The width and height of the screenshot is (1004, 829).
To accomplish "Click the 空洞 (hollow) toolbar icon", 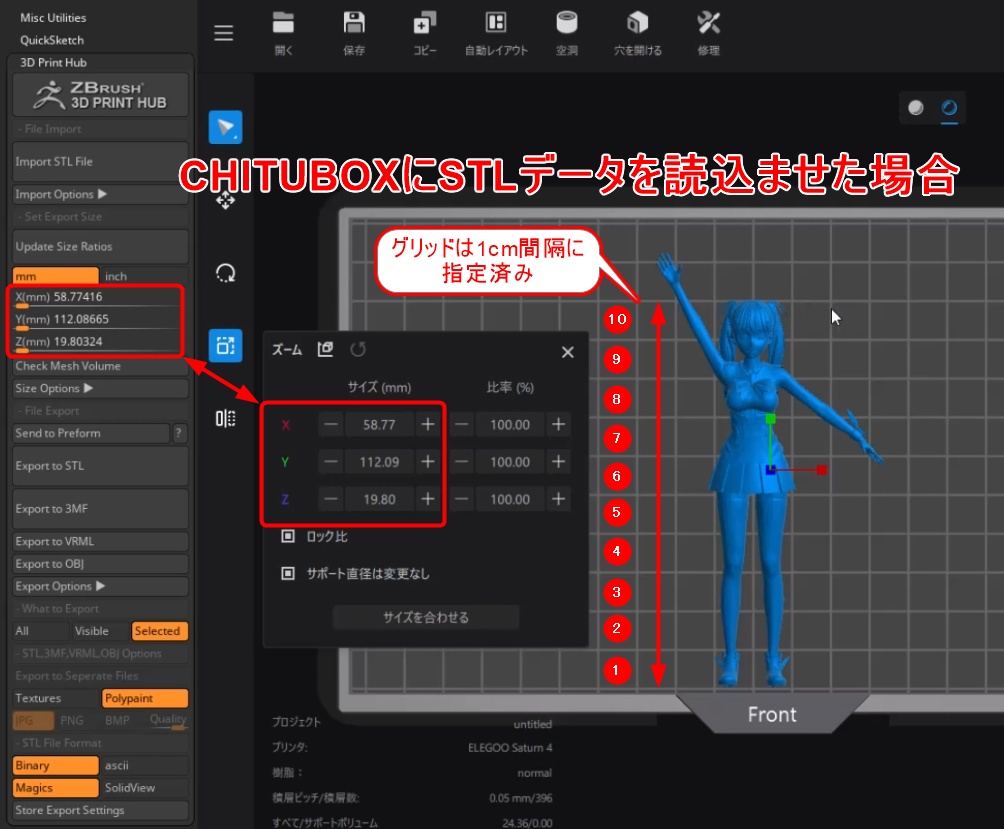I will click(566, 30).
